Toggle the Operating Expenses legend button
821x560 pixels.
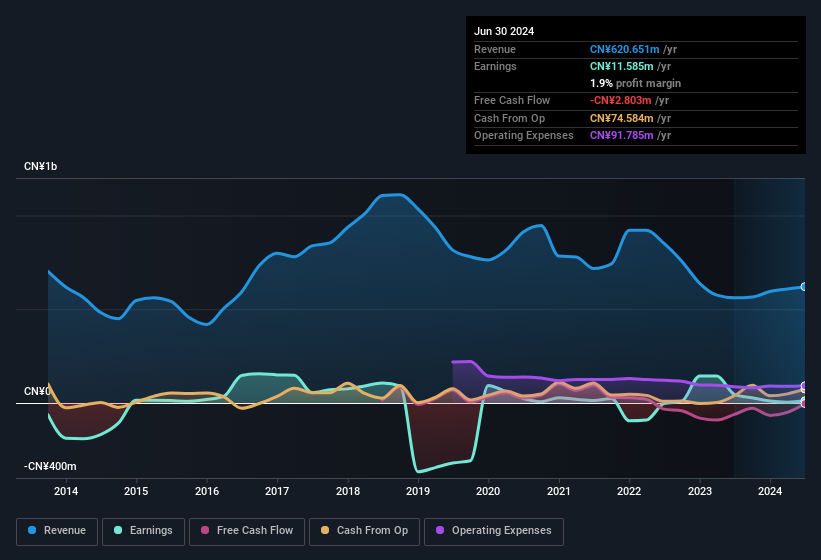[x=494, y=531]
